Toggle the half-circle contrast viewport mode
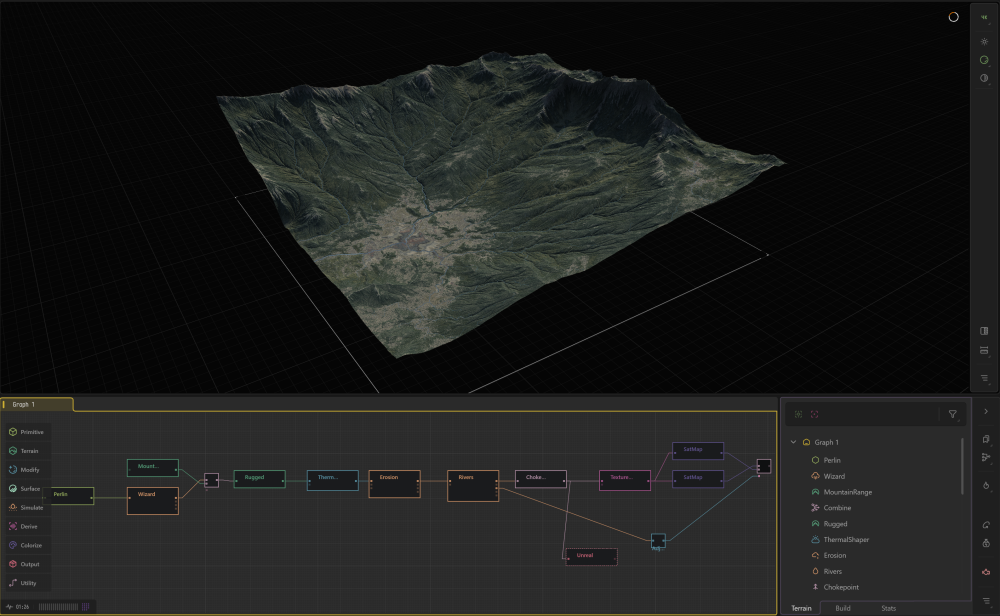Screen dimensions: 1000x616 (x=984, y=78)
